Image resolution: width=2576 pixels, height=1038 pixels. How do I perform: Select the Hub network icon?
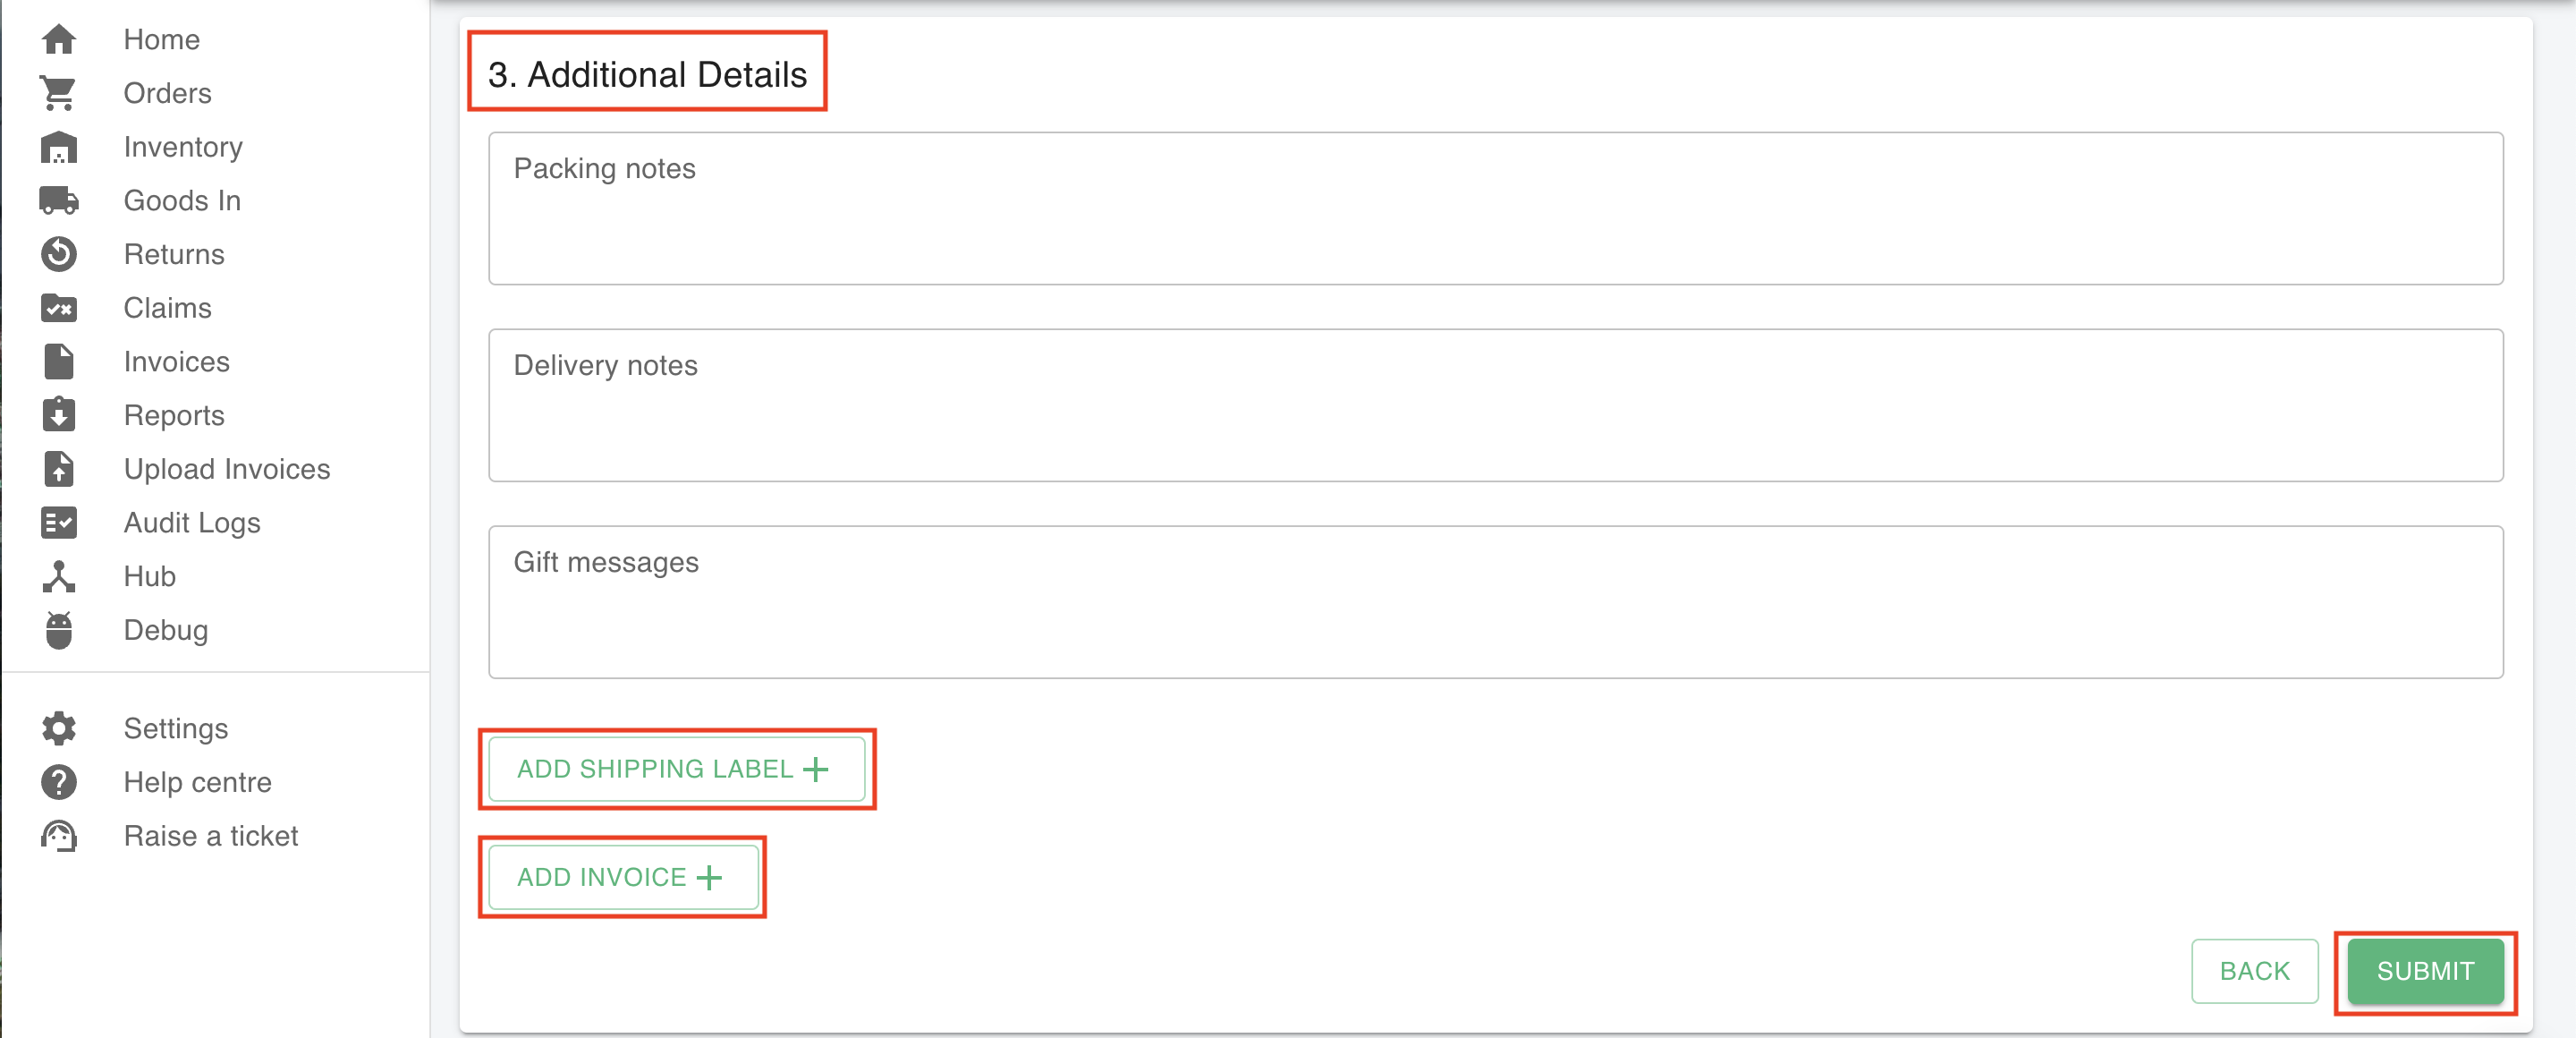(59, 576)
